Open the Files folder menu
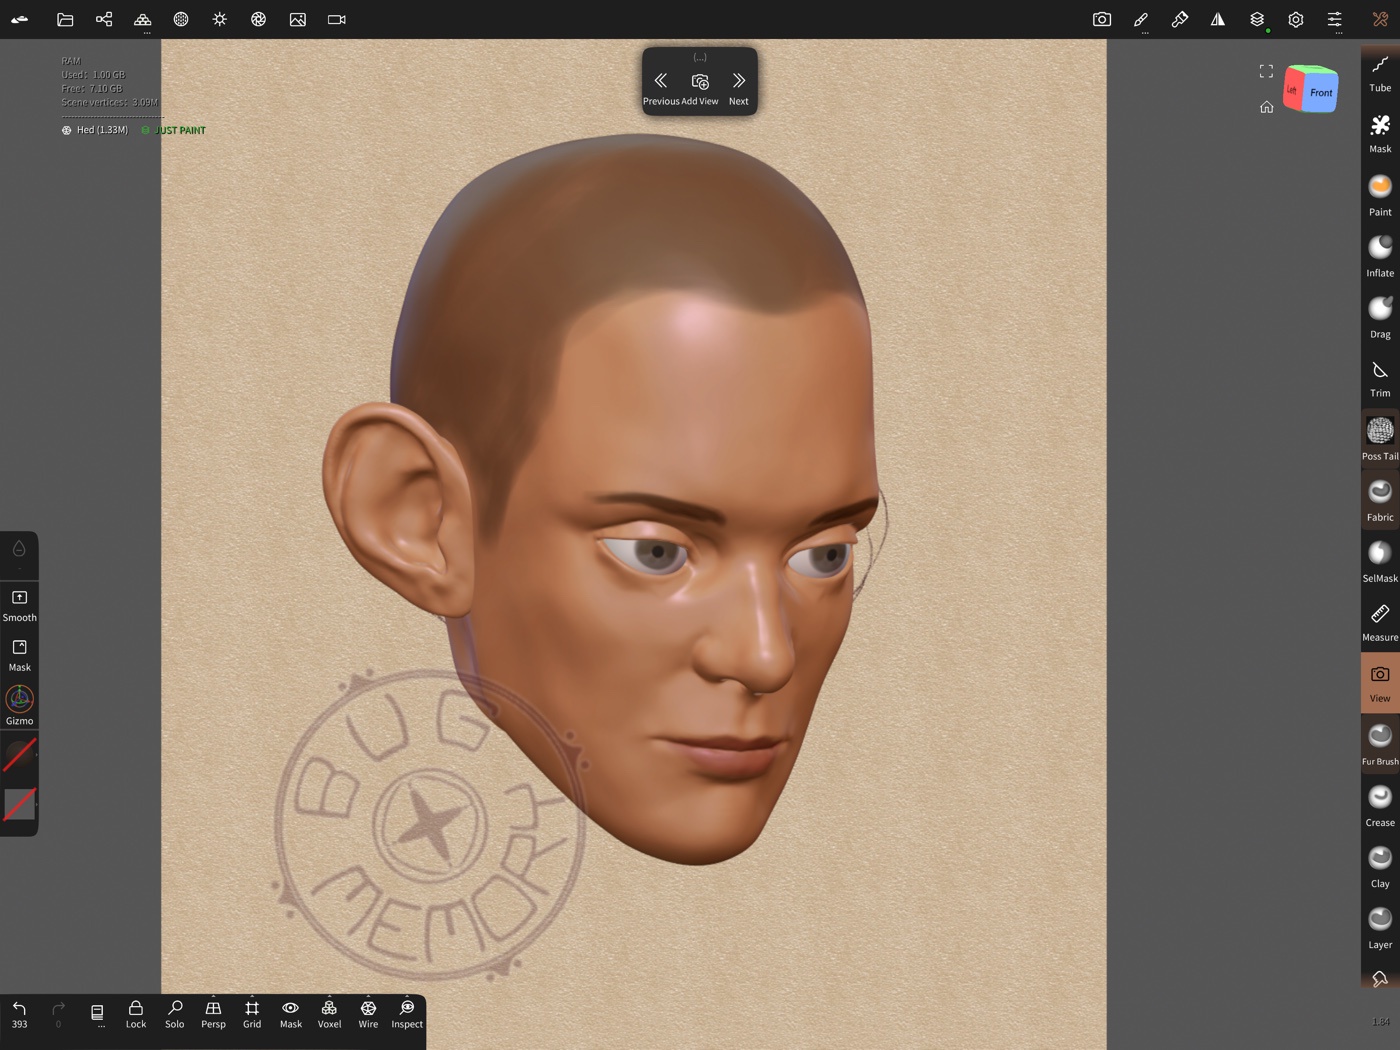Image resolution: width=1400 pixels, height=1050 pixels. 65,19
